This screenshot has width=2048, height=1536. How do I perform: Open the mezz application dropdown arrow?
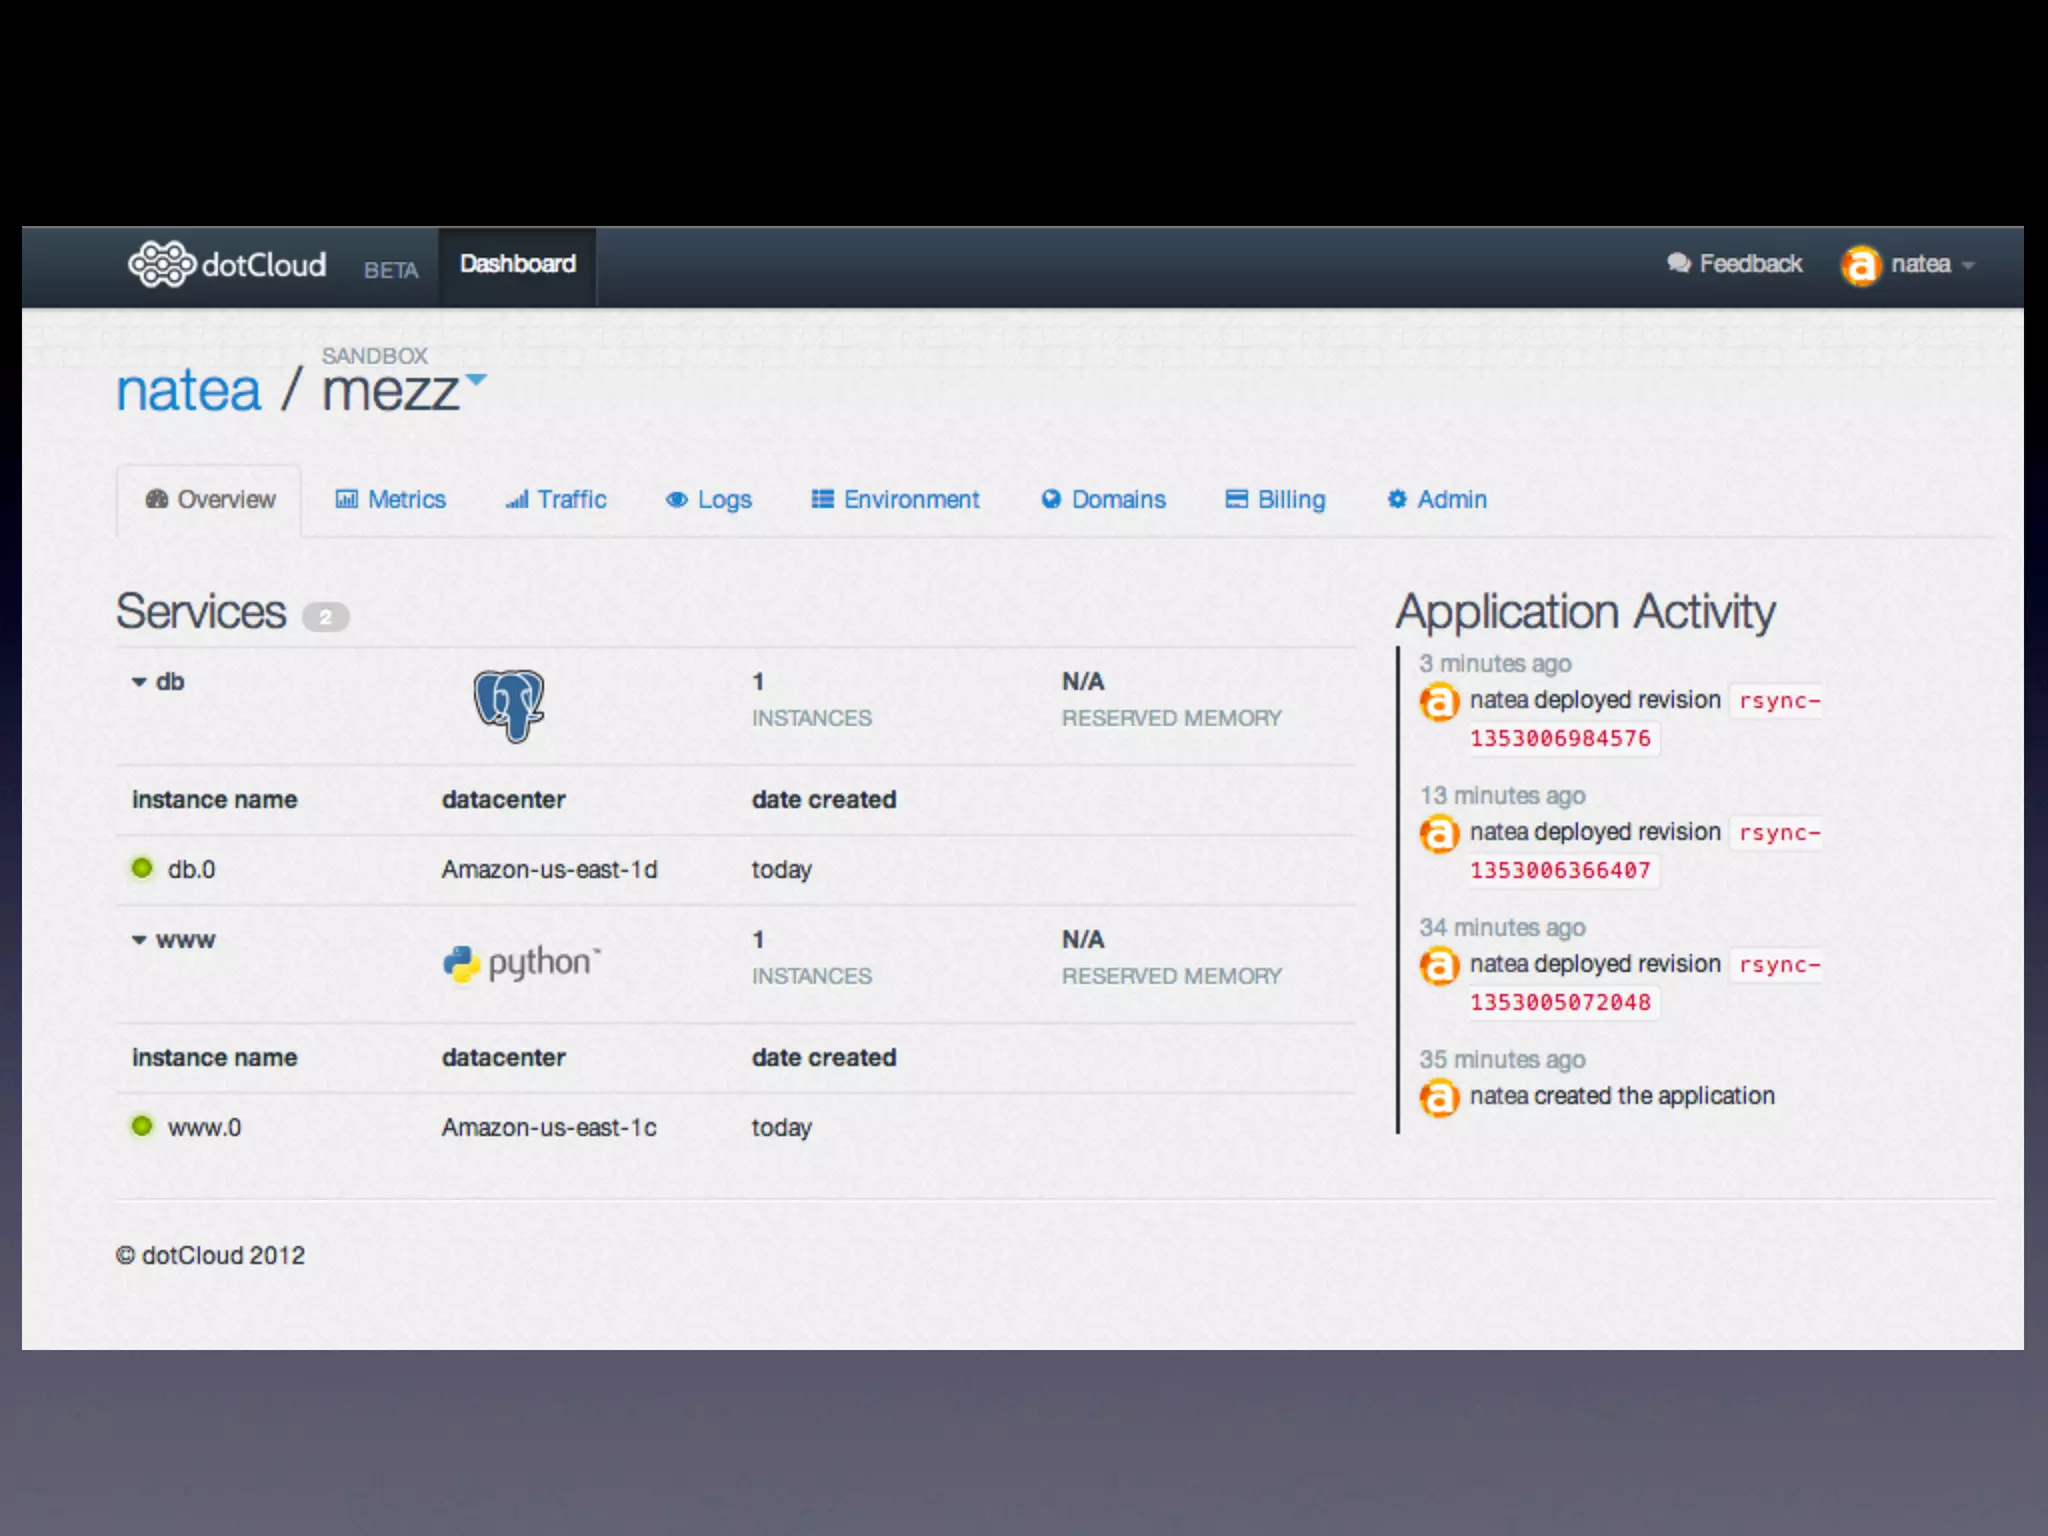point(477,379)
